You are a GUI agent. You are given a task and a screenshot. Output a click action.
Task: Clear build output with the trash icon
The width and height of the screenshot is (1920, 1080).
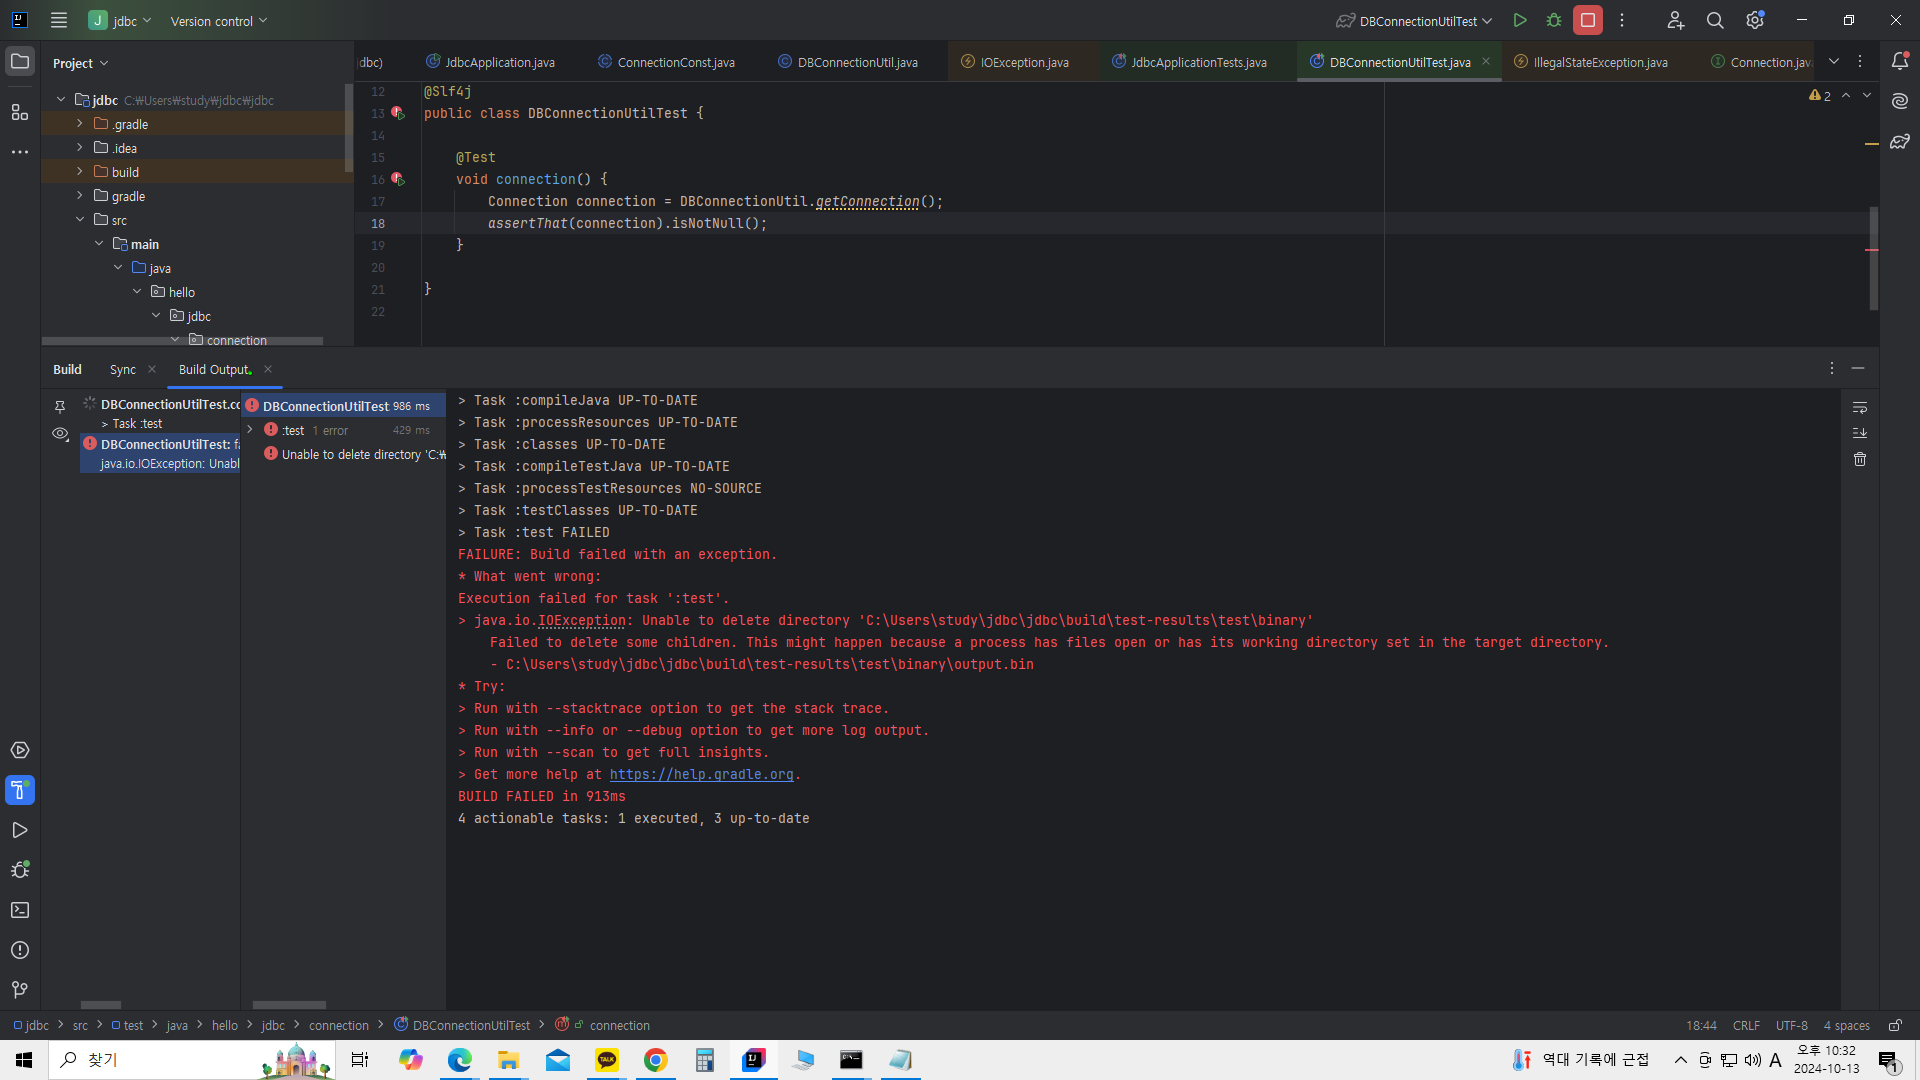pos(1860,459)
